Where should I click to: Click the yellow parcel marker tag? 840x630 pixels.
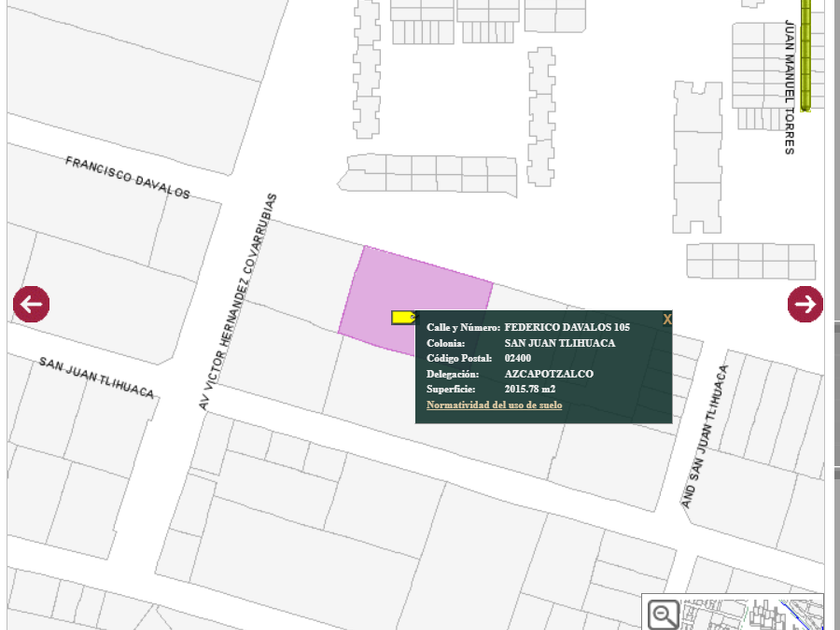coord(403,317)
